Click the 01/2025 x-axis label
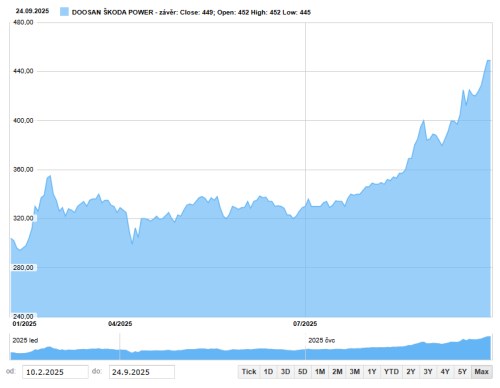 (x=24, y=324)
